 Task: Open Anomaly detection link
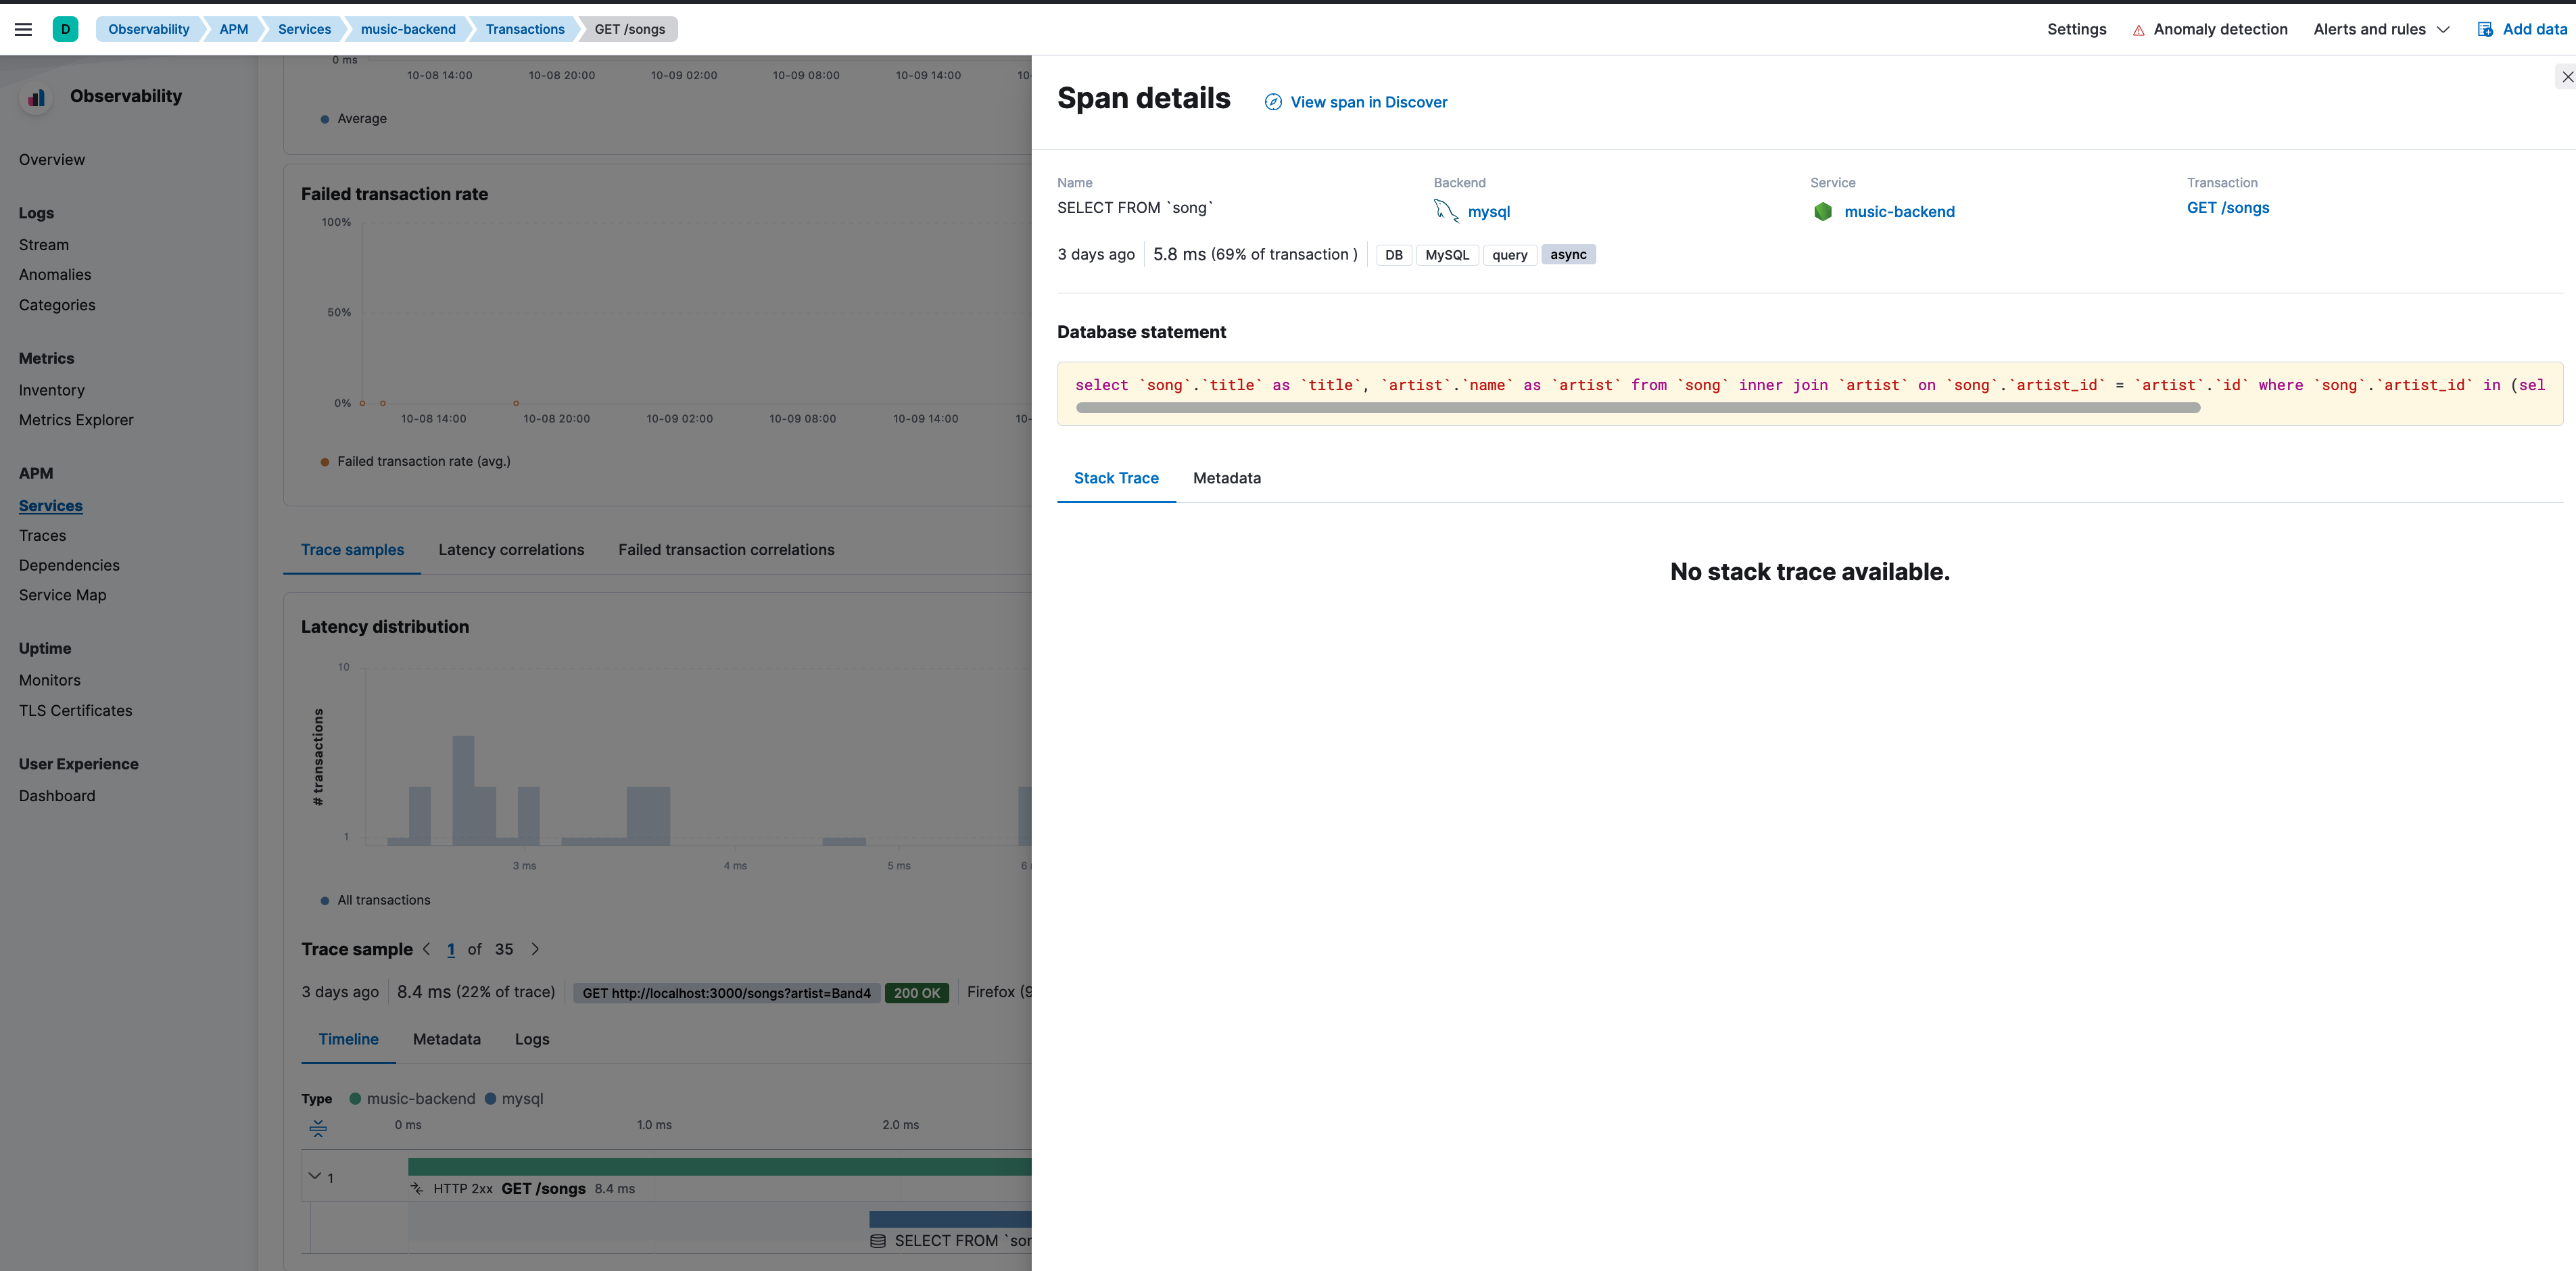click(2220, 29)
